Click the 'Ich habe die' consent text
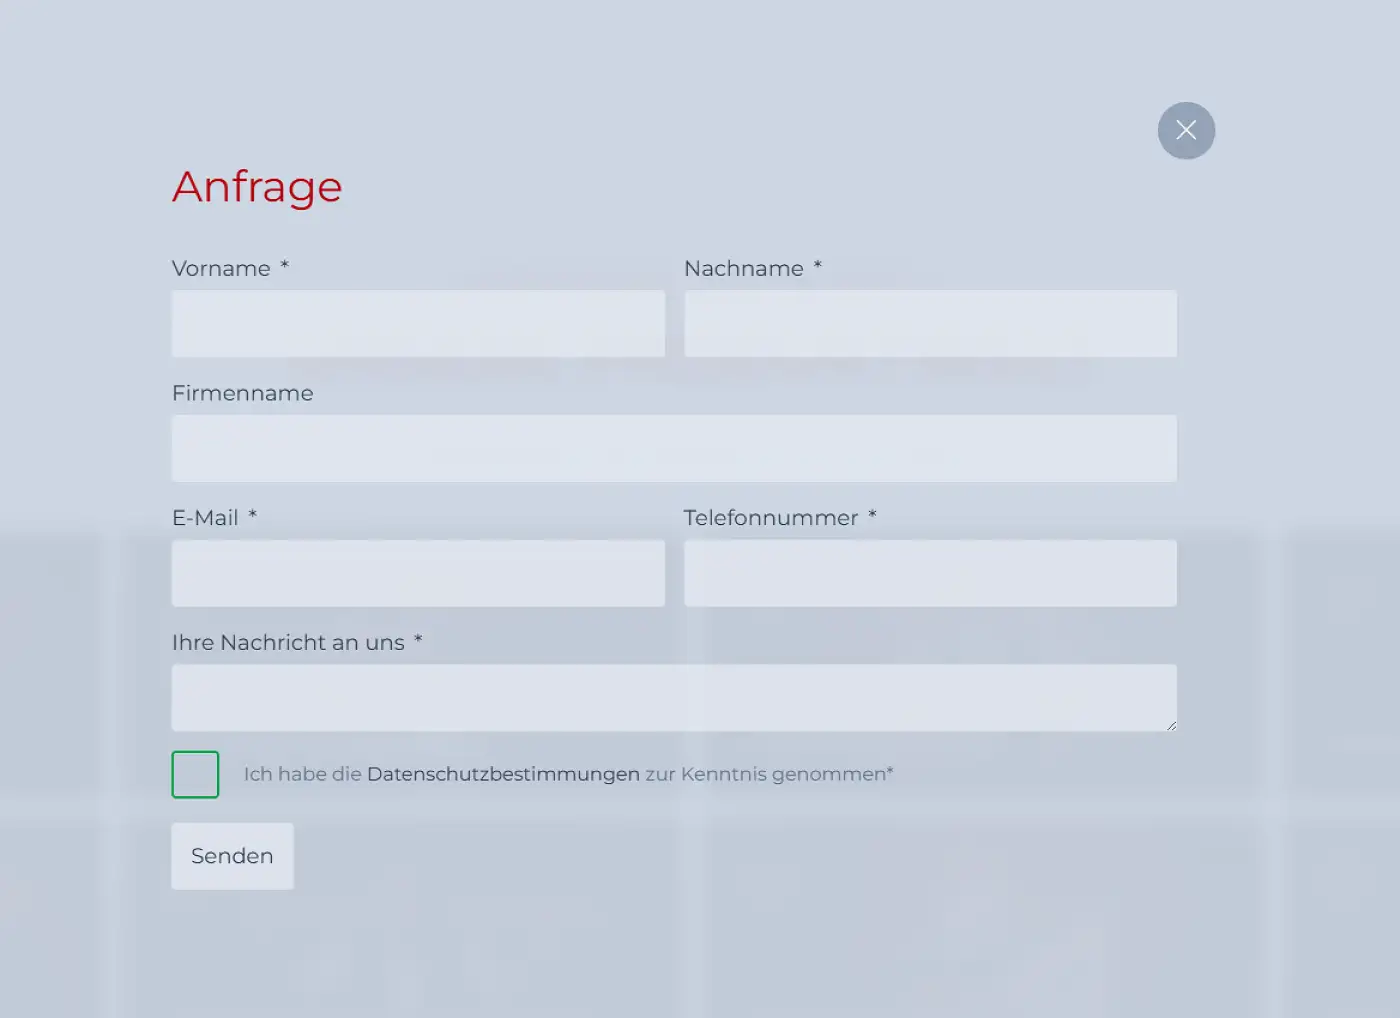 pos(302,774)
